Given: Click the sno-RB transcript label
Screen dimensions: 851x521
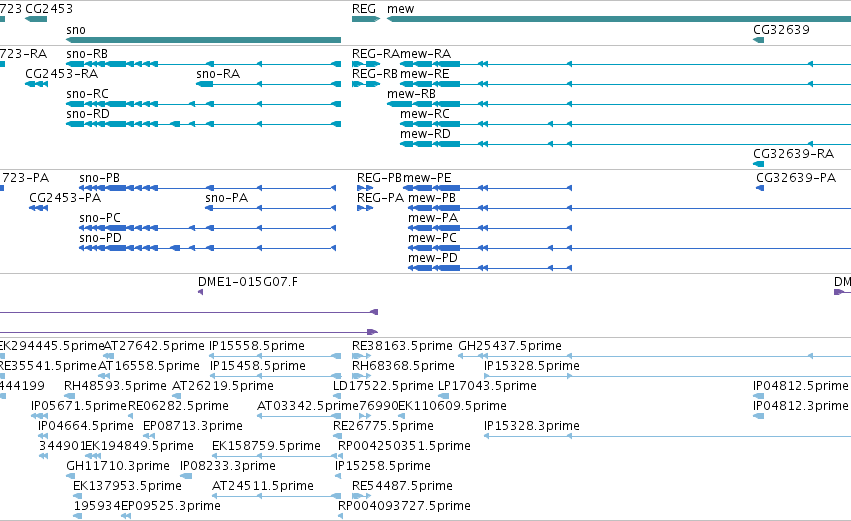Looking at the screenshot, I should point(87,54).
